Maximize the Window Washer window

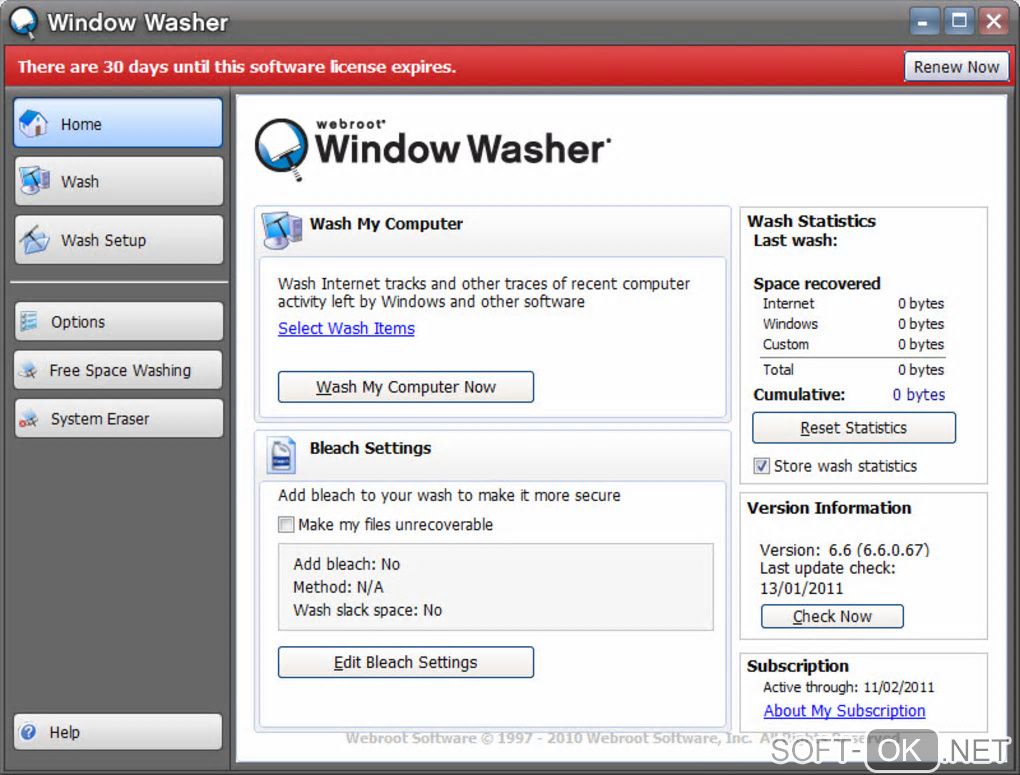[x=959, y=21]
